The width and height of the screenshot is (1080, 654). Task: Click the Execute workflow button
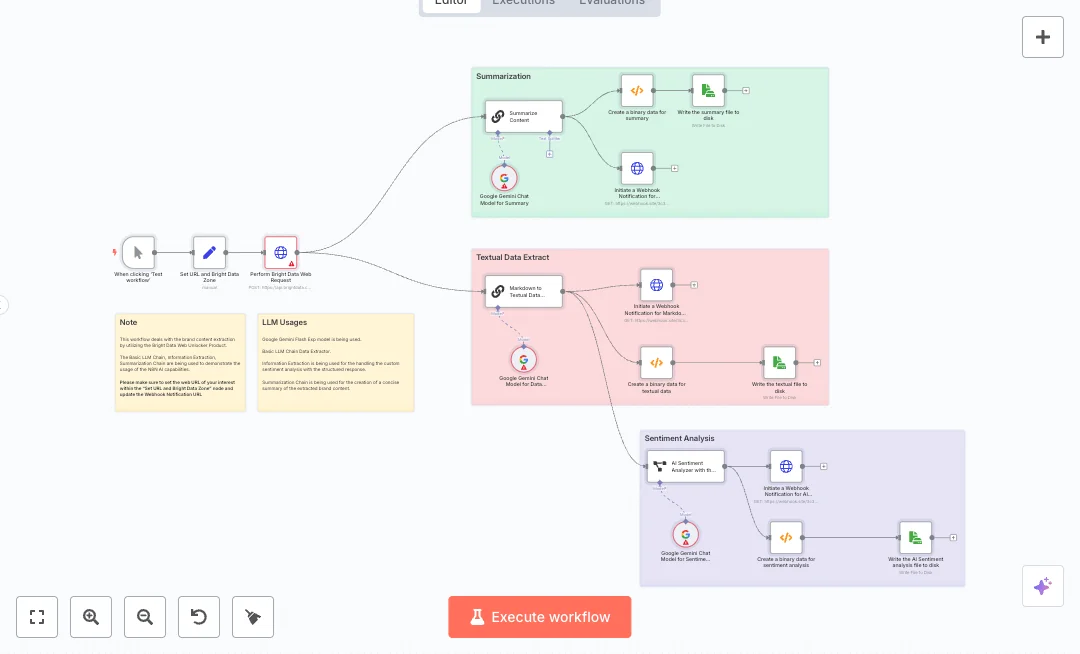click(540, 617)
